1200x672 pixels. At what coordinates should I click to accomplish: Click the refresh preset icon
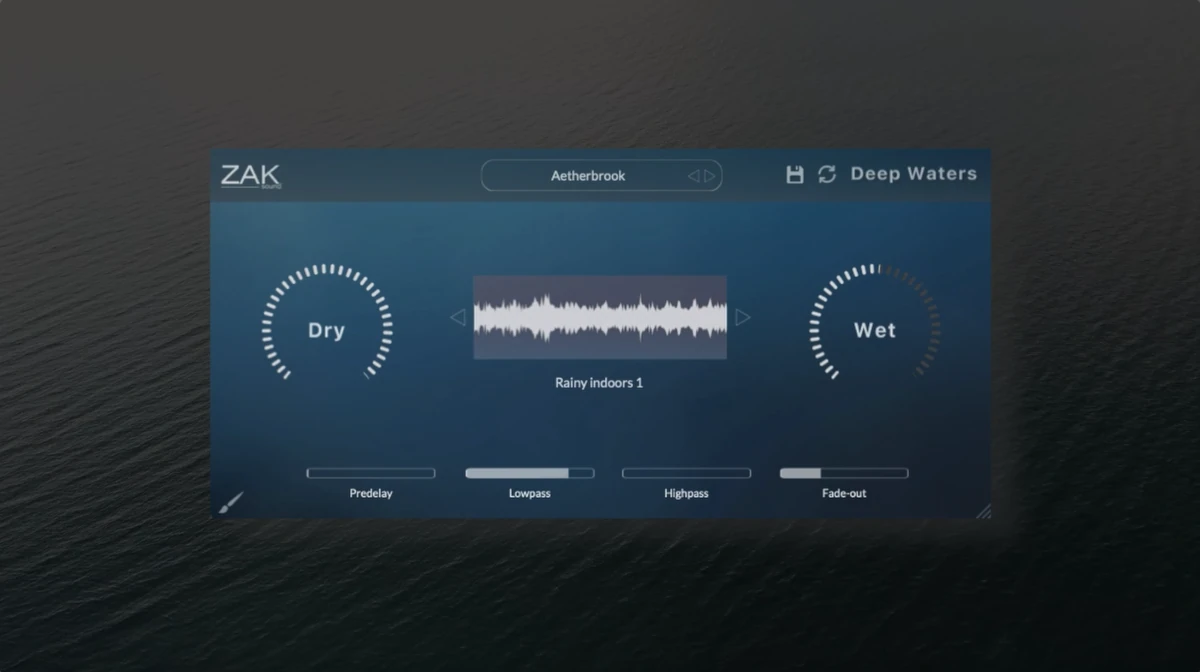point(826,173)
